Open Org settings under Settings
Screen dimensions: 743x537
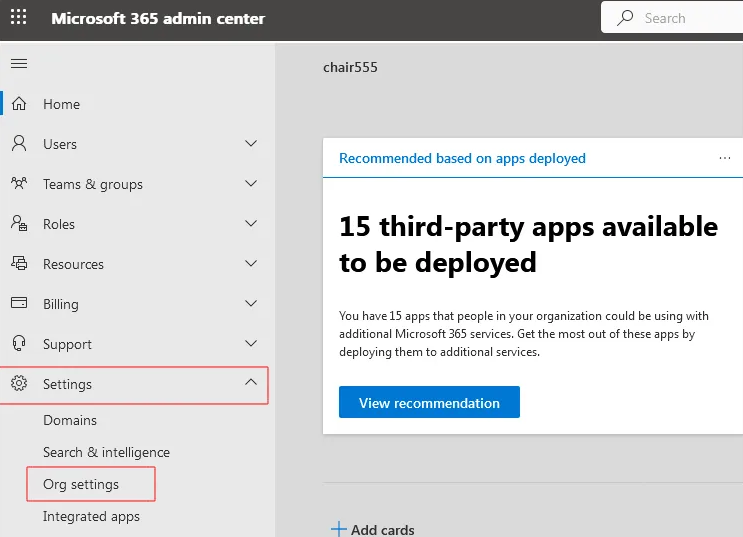coord(81,484)
